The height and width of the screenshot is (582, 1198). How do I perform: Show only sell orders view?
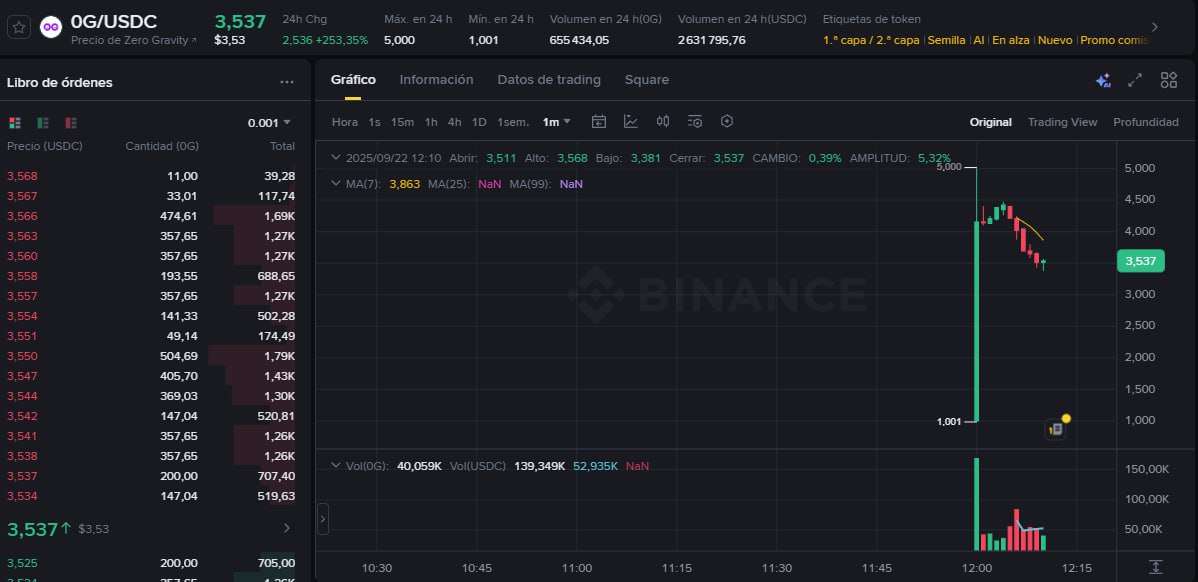[x=71, y=122]
